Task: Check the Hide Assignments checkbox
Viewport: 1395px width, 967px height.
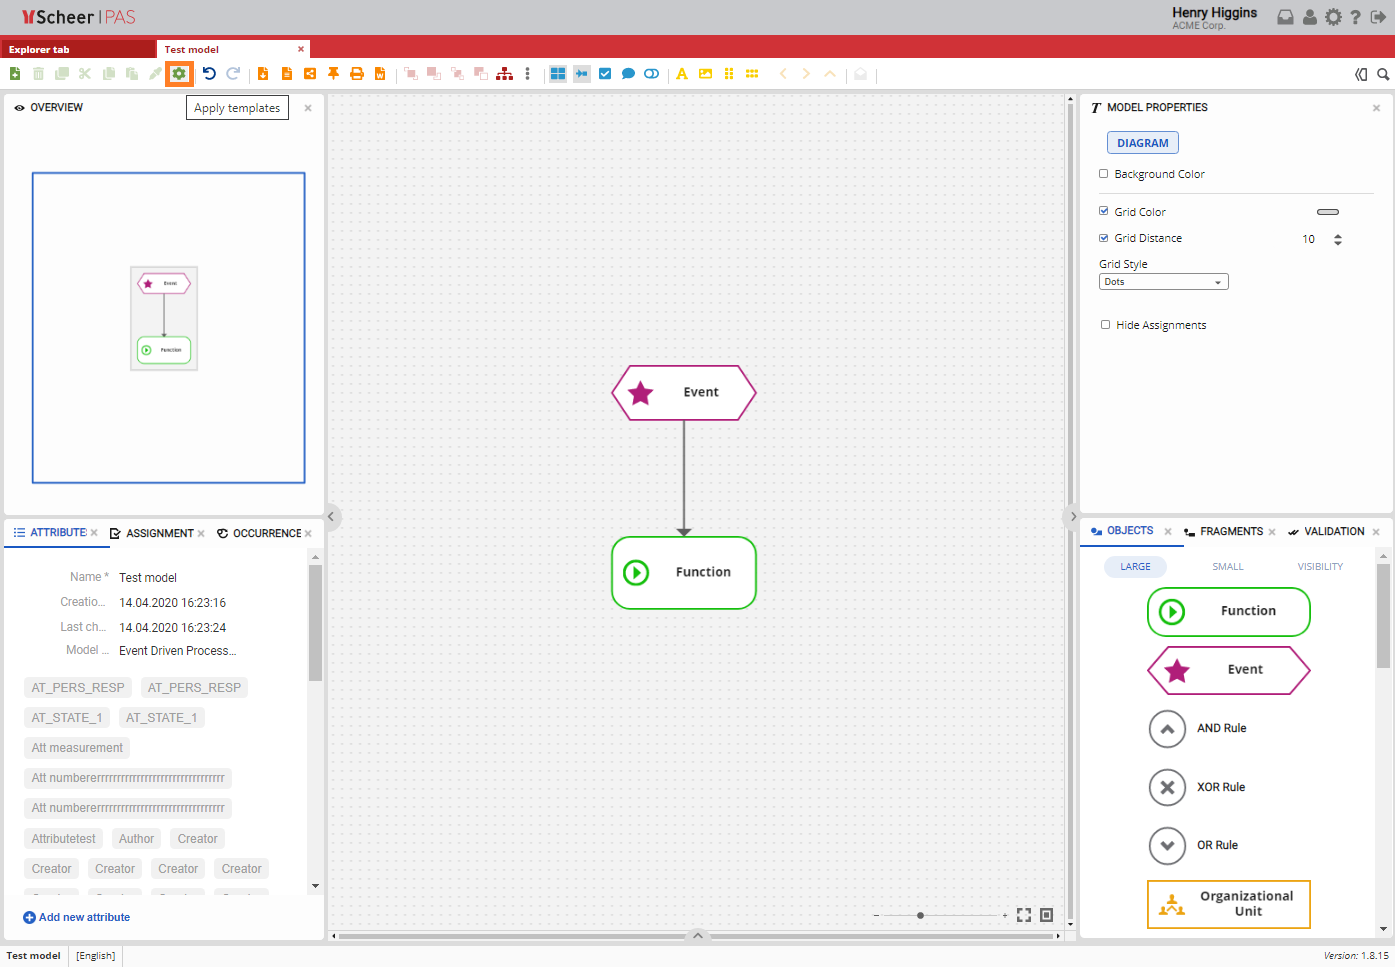Action: point(1105,325)
